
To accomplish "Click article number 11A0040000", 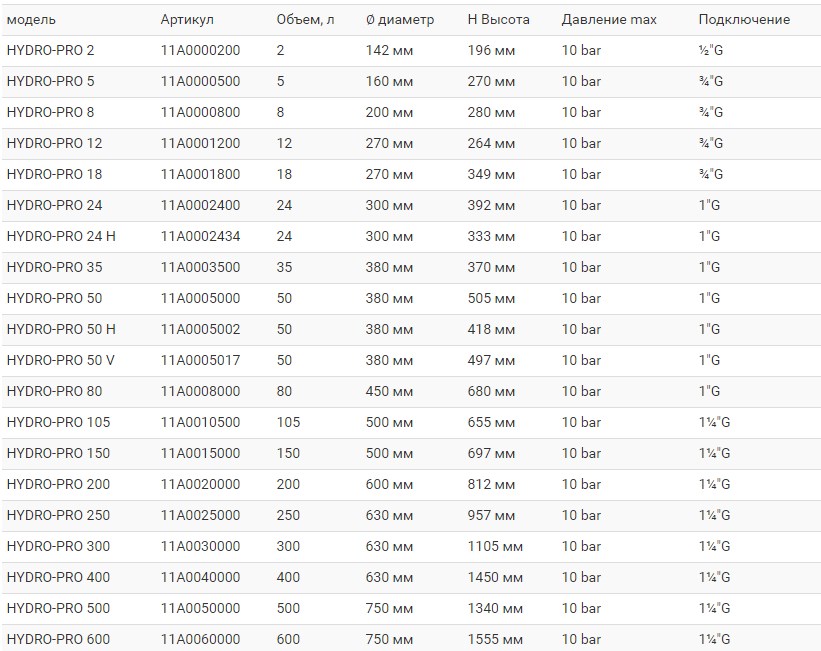I will (201, 577).
